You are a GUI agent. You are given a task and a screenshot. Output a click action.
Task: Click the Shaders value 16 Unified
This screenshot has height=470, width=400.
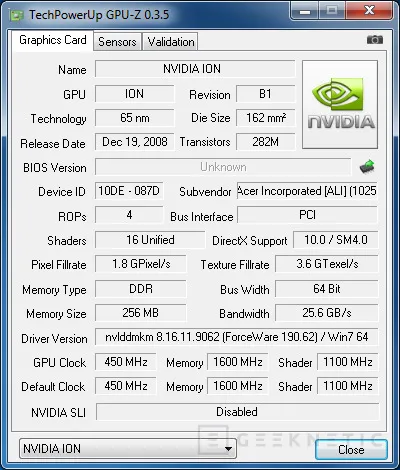click(150, 240)
